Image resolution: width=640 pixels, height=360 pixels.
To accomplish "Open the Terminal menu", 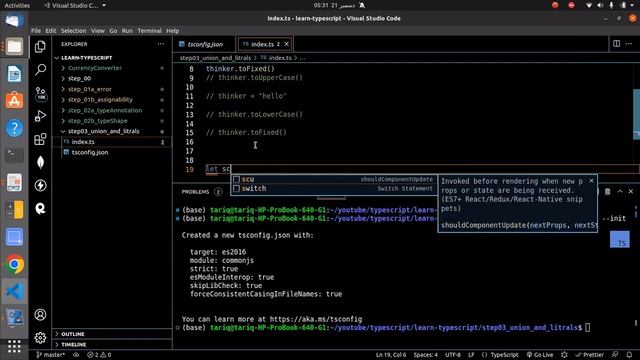I will (149, 31).
